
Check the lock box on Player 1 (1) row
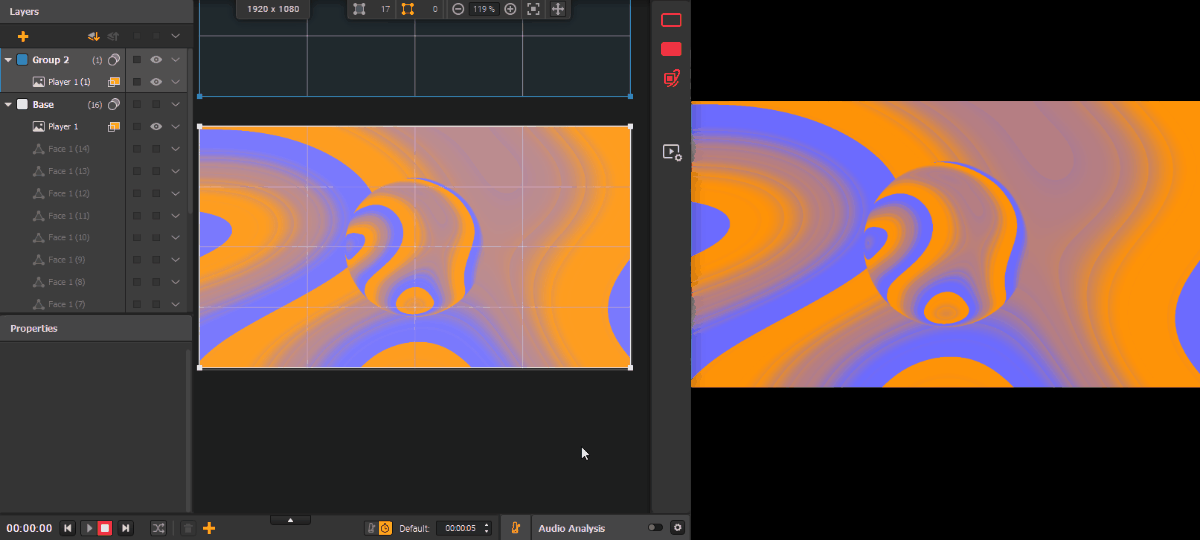click(x=137, y=82)
